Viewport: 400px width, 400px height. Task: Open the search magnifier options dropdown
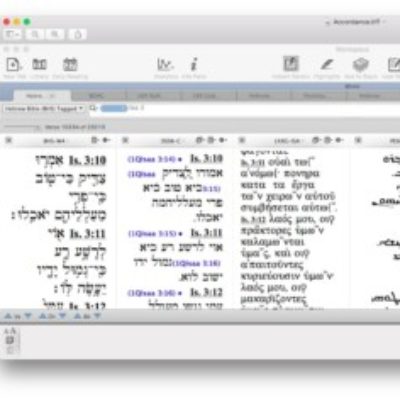pyautogui.click(x=93, y=108)
